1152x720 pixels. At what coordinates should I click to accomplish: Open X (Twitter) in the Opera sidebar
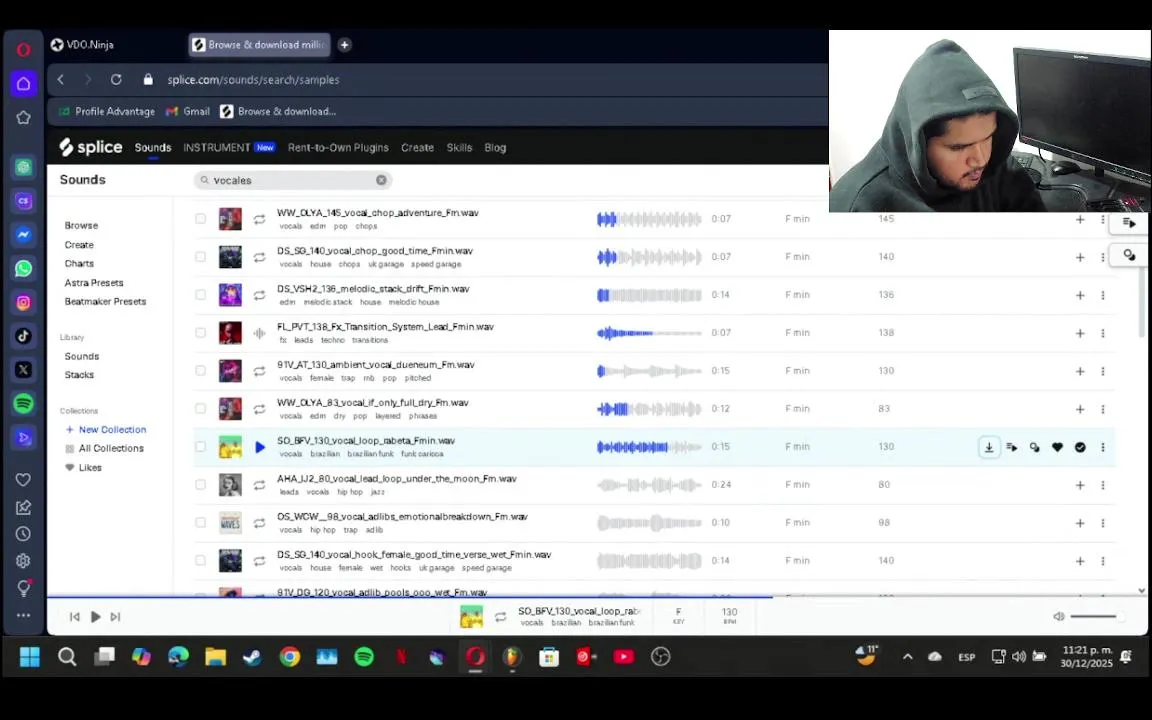click(24, 370)
